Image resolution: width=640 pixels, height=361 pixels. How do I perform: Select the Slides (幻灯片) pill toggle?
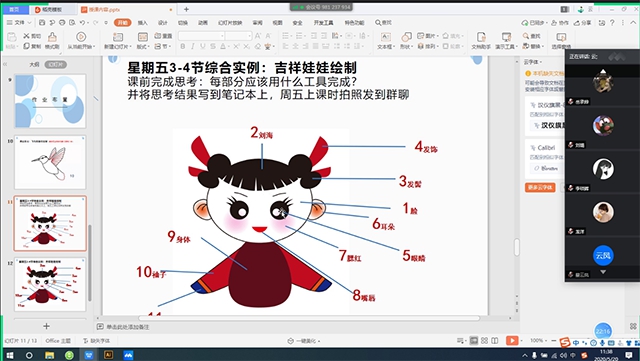[56, 65]
